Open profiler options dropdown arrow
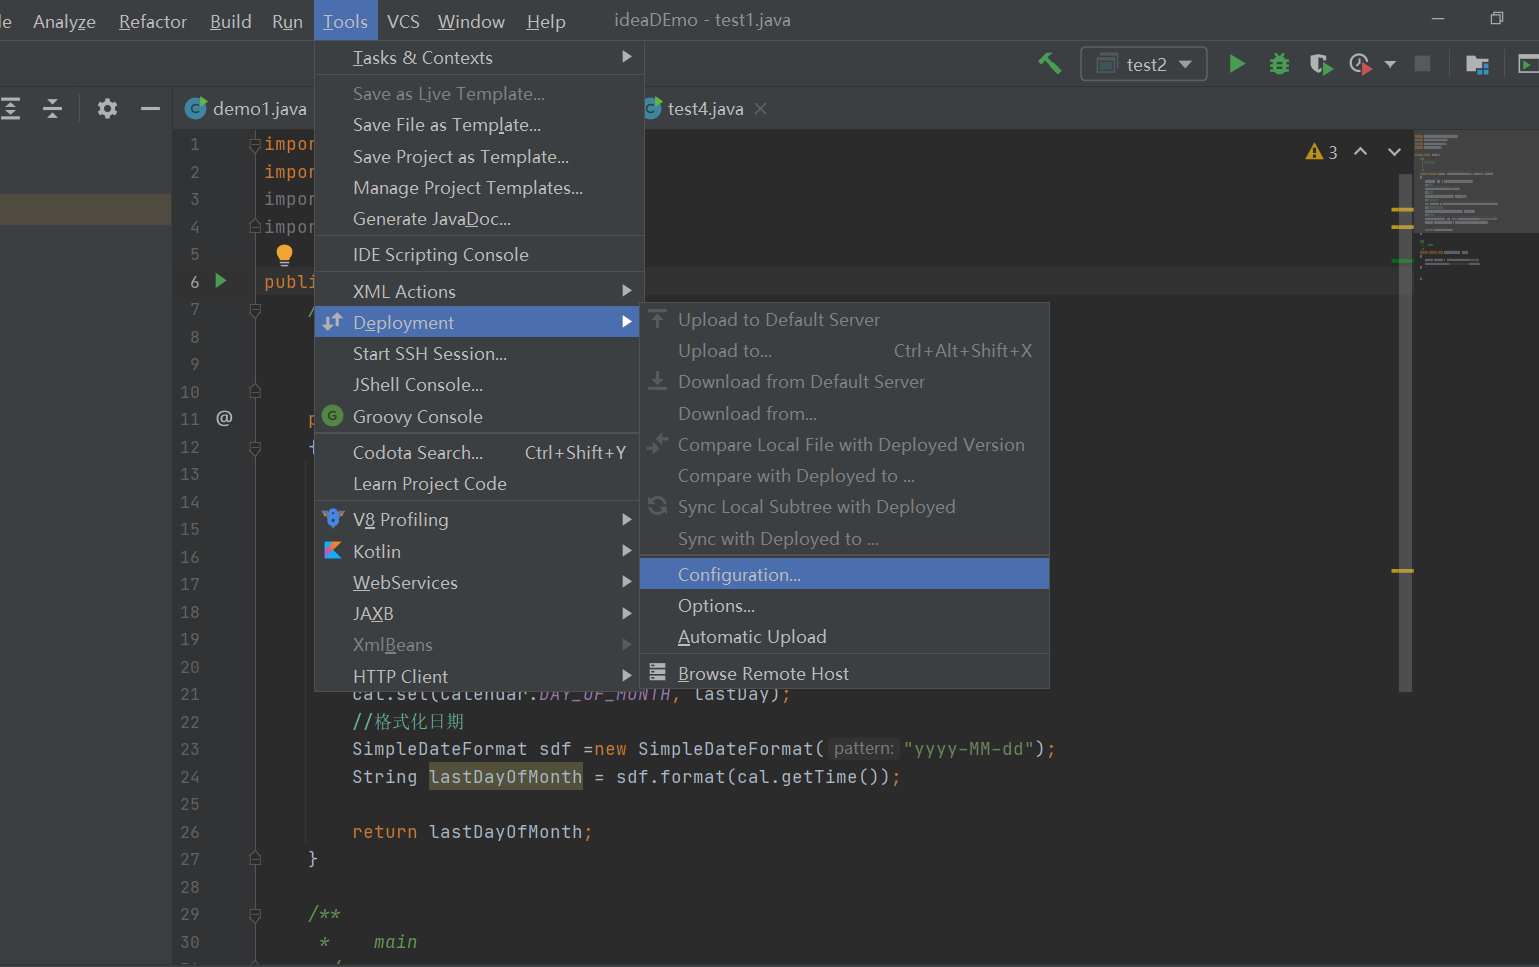 coord(1390,64)
